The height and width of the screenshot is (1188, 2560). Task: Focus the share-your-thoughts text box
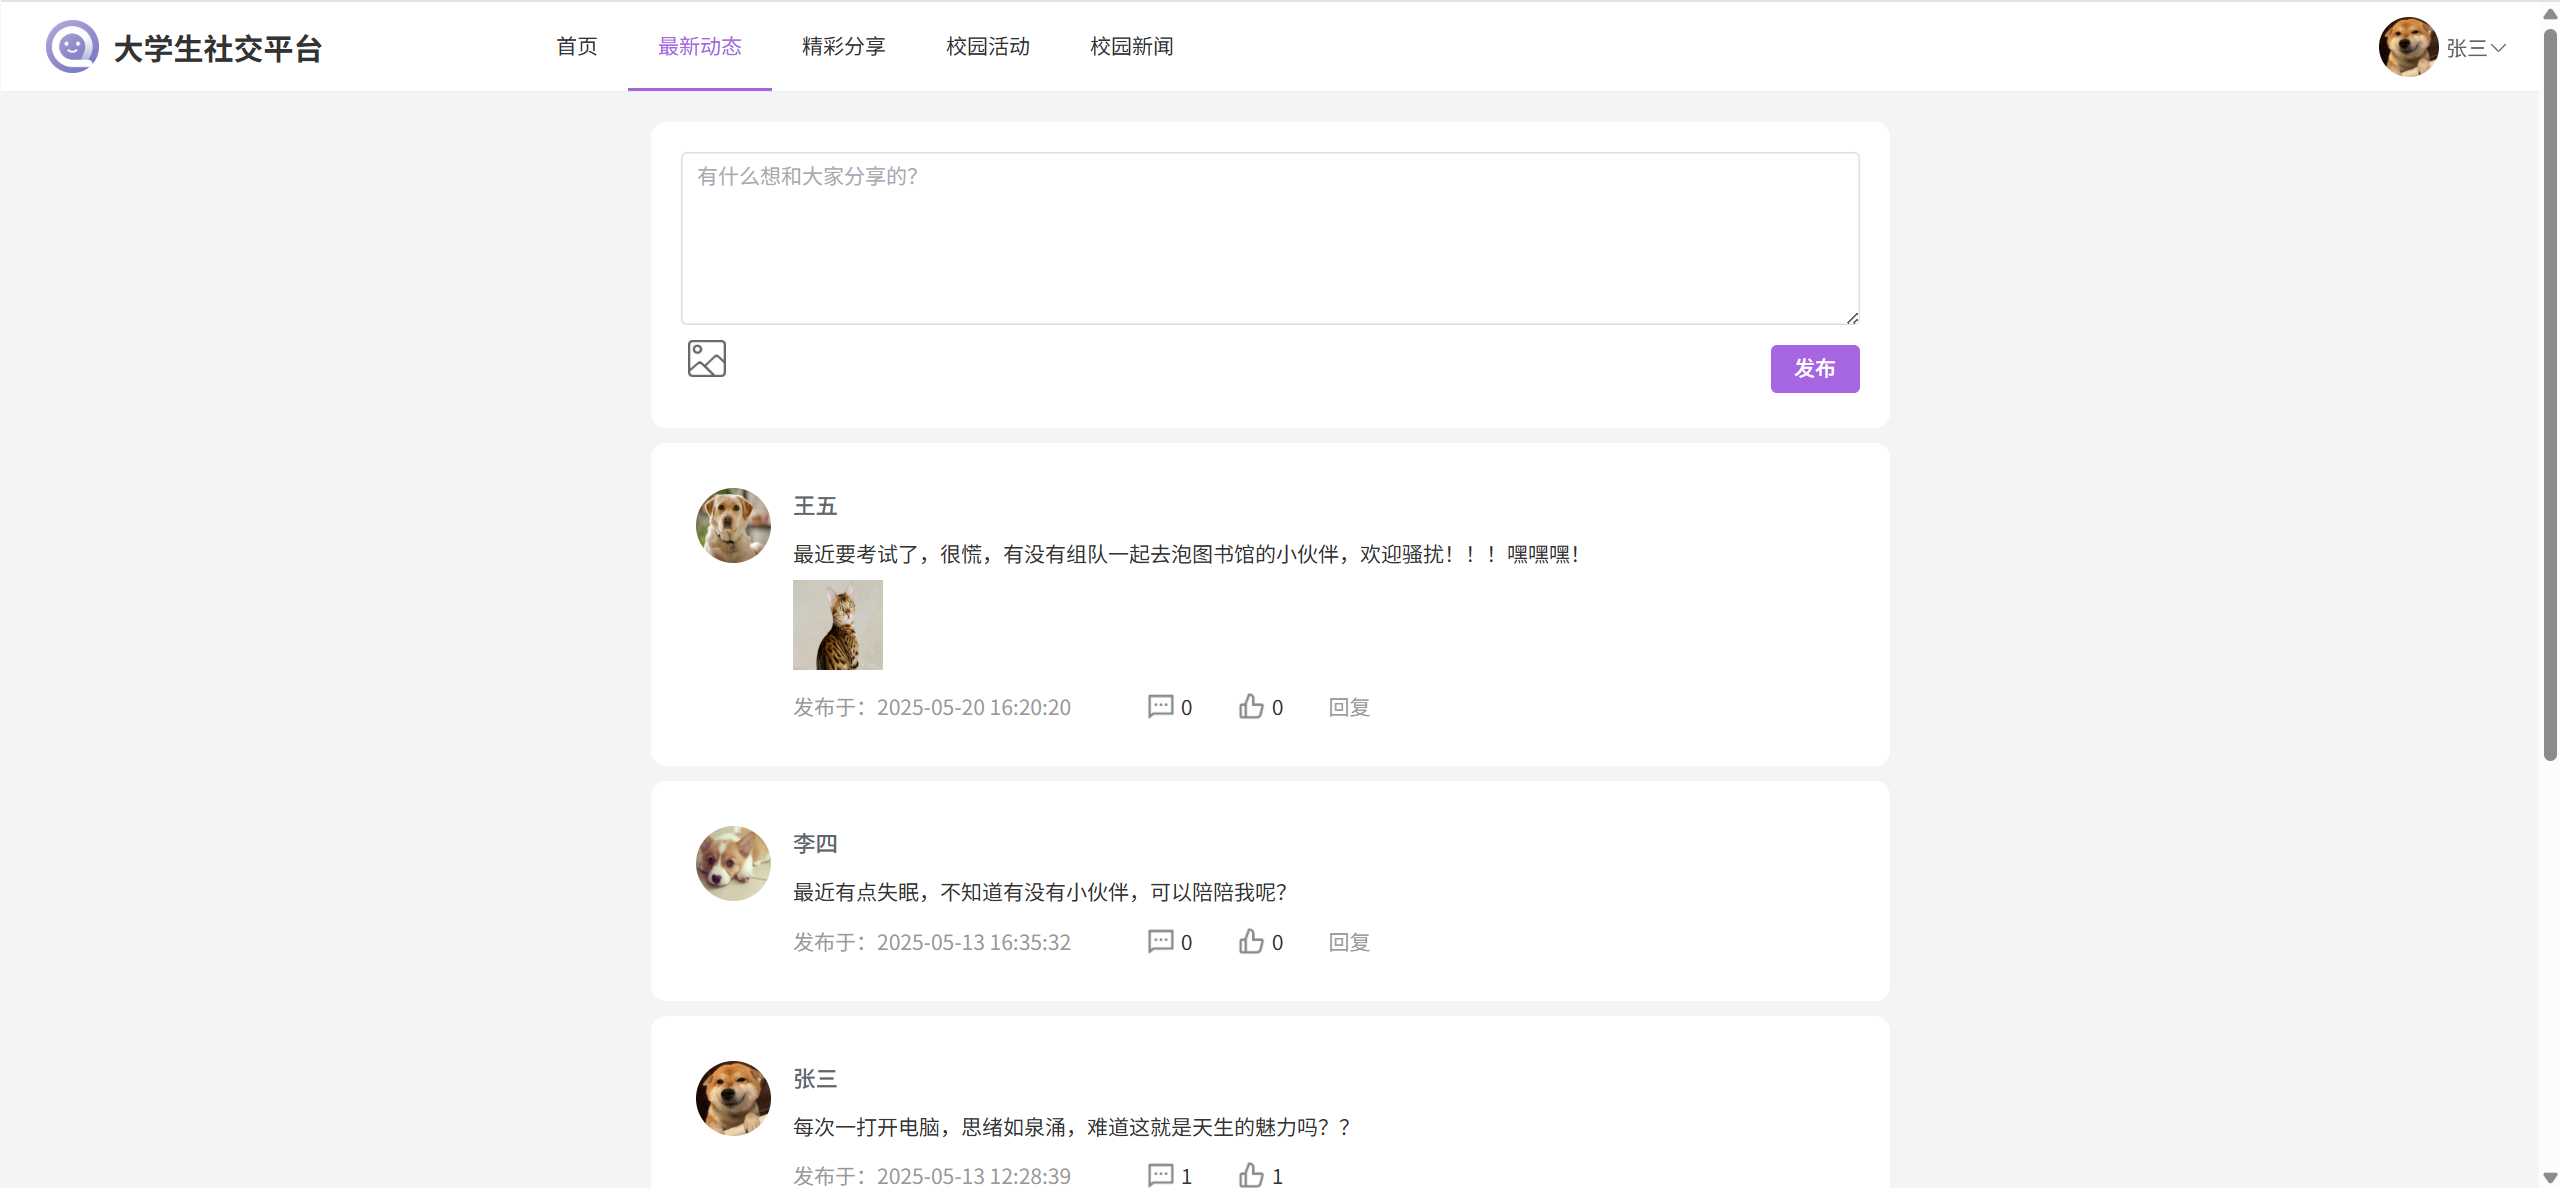[x=1270, y=238]
